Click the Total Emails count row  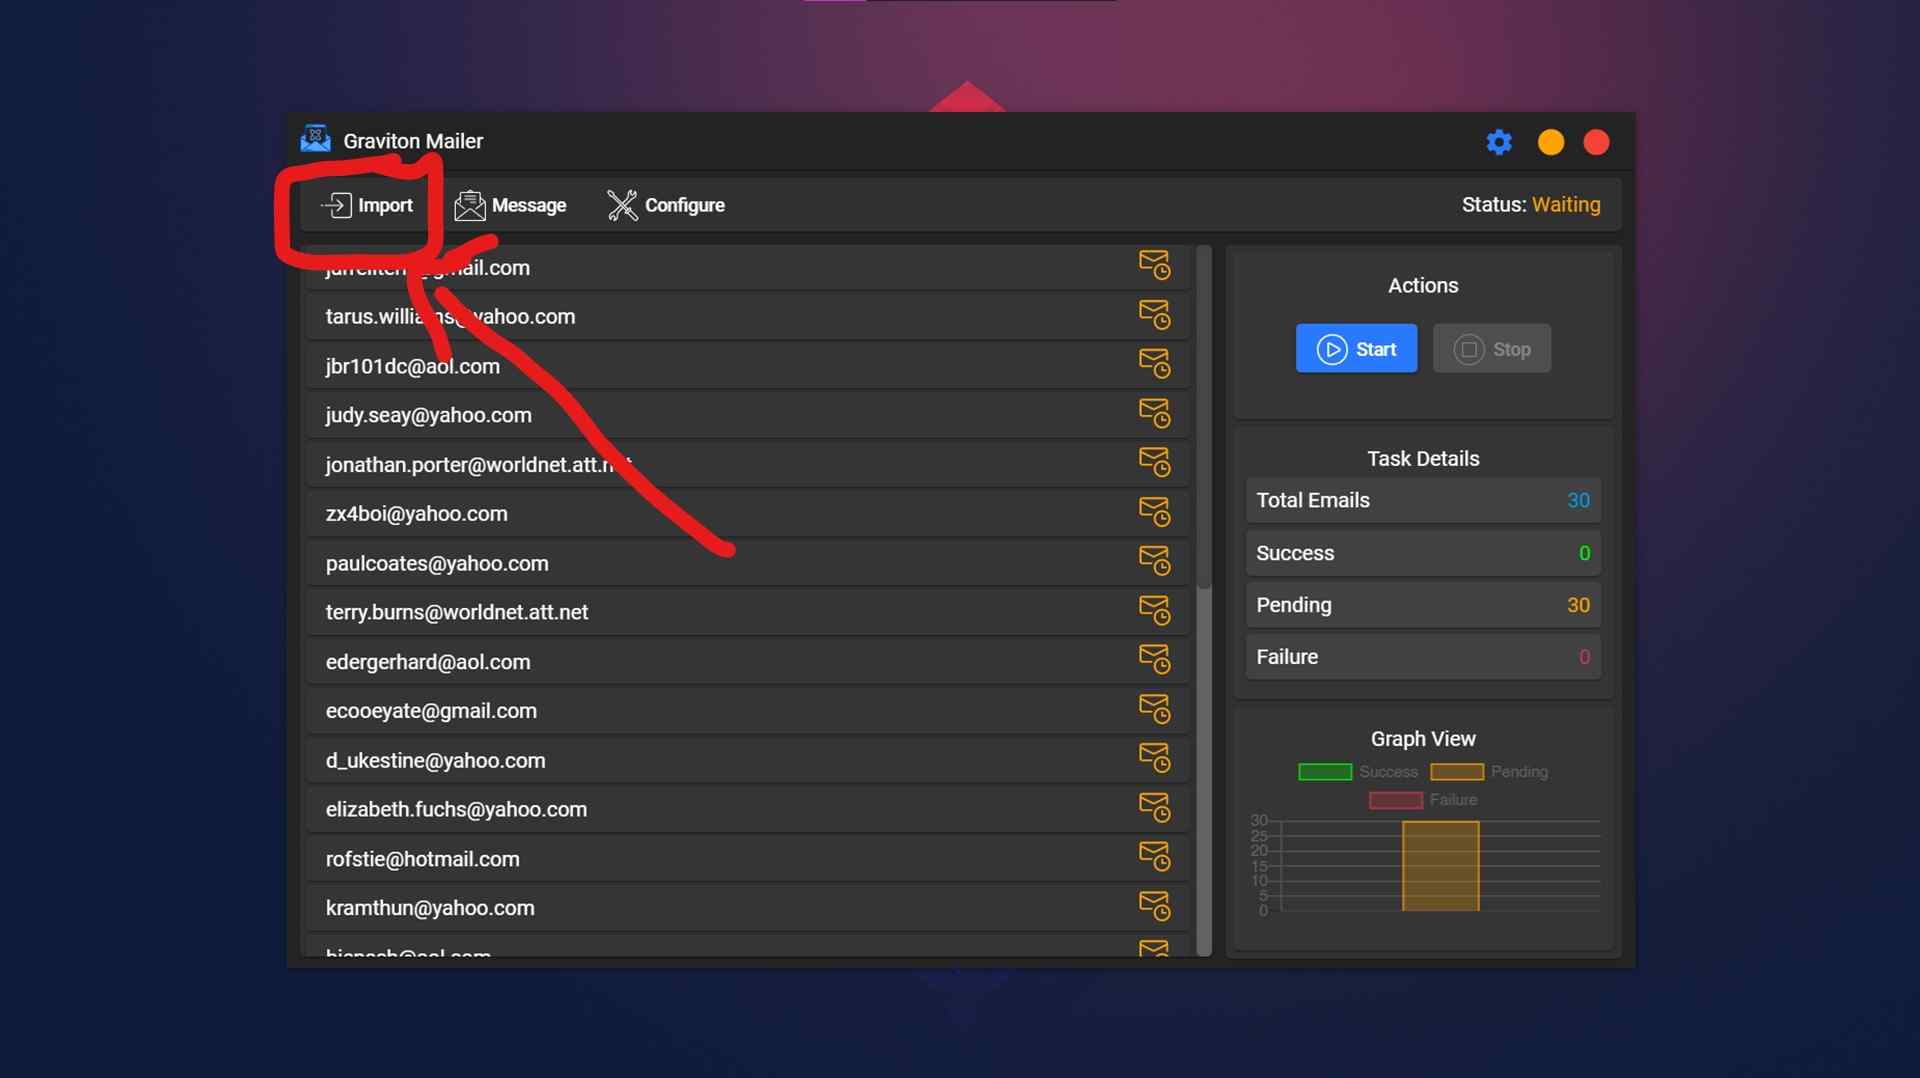1423,500
